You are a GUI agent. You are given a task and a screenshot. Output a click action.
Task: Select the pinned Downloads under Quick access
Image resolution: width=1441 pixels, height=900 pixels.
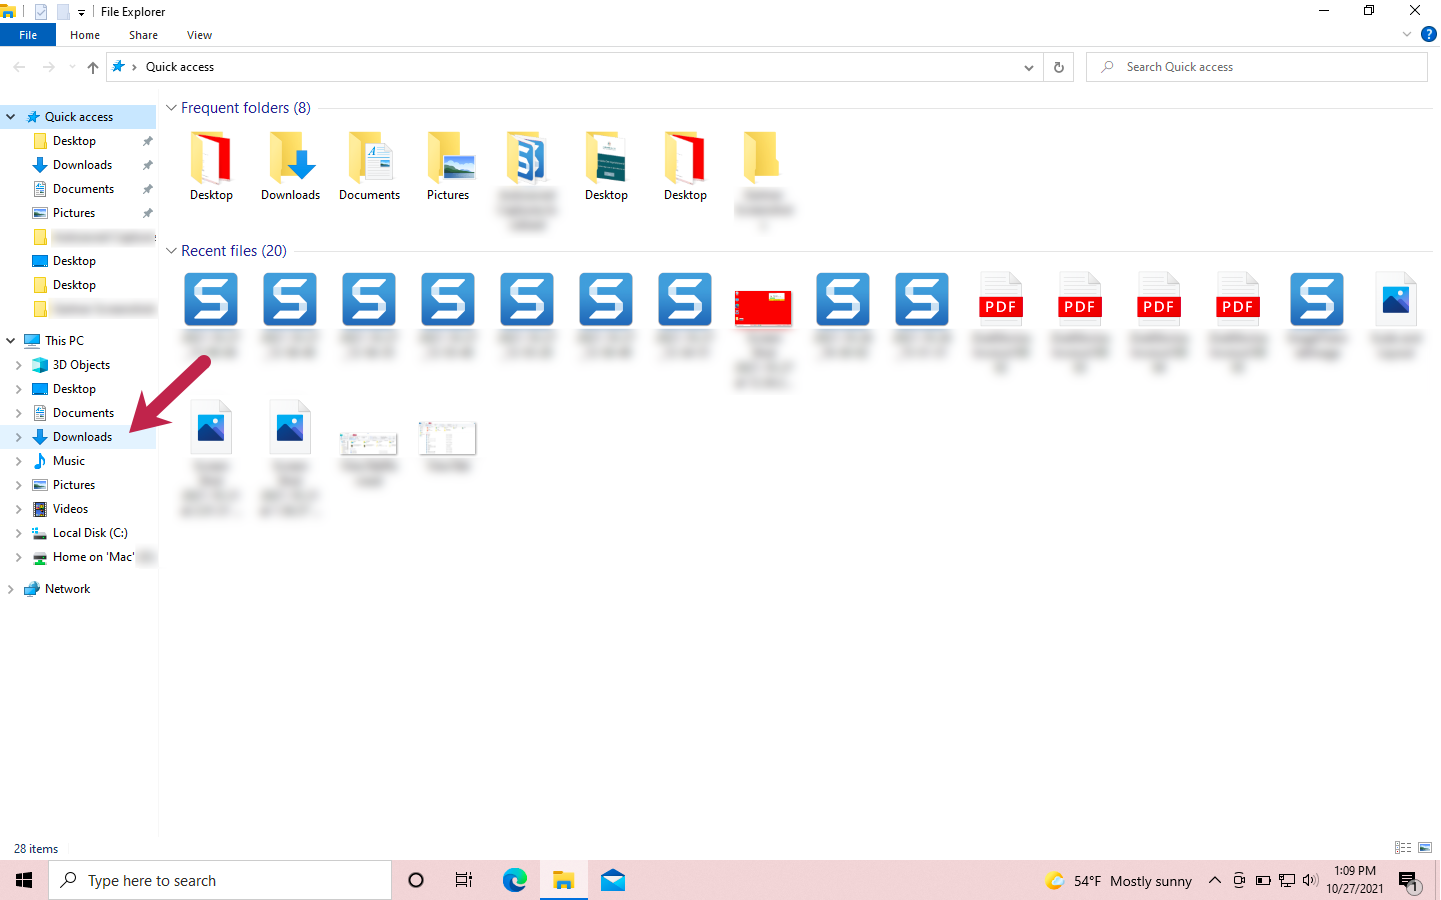pyautogui.click(x=82, y=165)
